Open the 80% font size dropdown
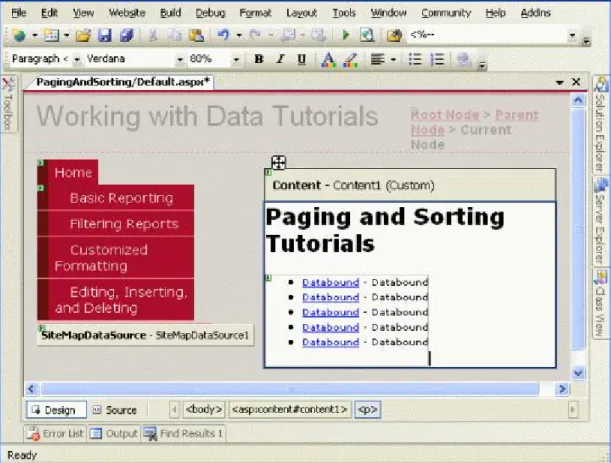Screen dimensions: 611x463 236,60
